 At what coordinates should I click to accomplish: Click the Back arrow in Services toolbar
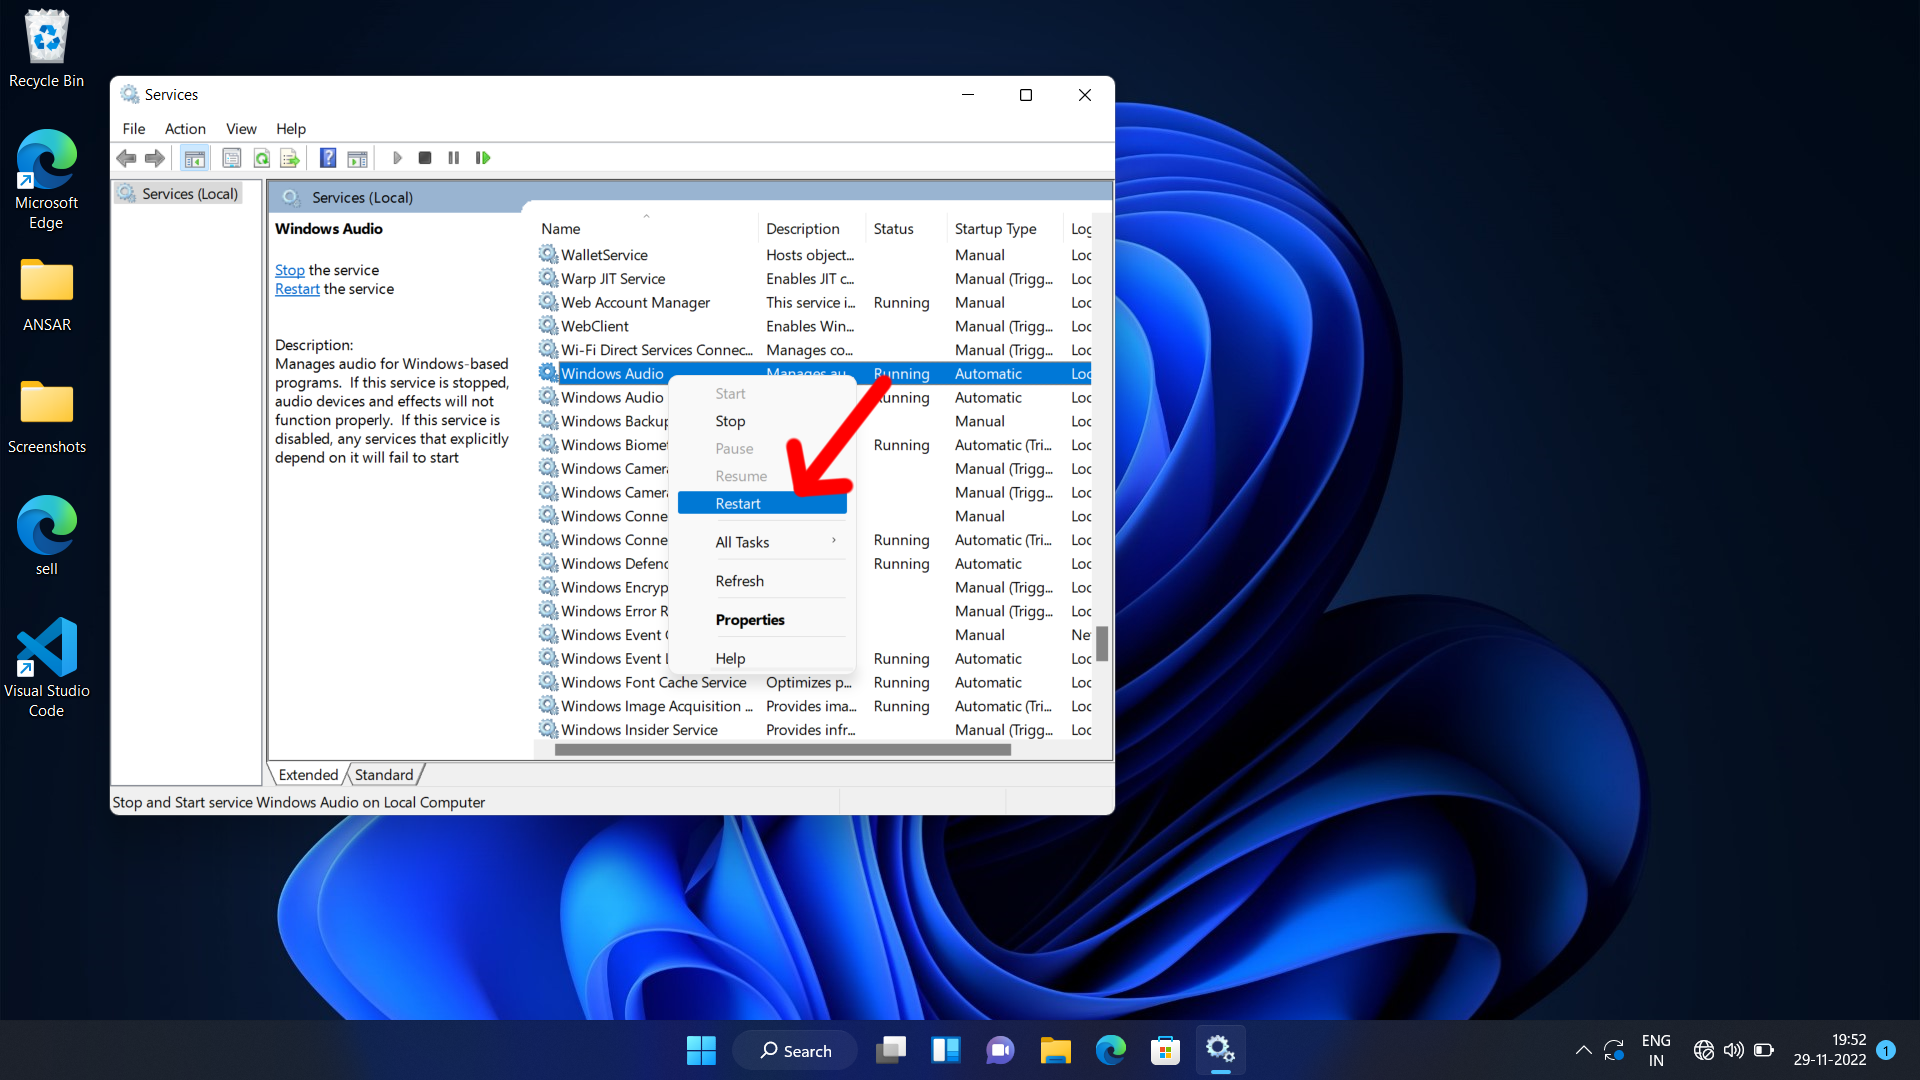coord(126,158)
